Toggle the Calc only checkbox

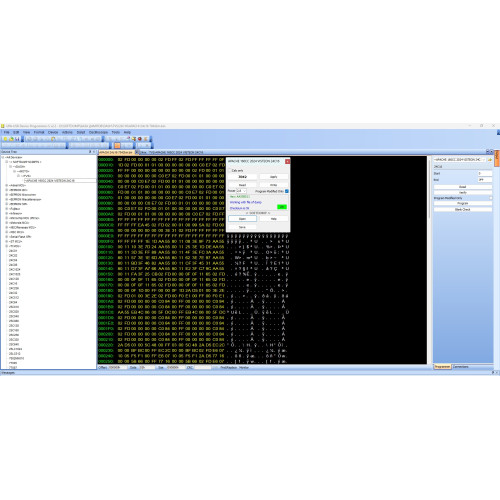[x=230, y=170]
